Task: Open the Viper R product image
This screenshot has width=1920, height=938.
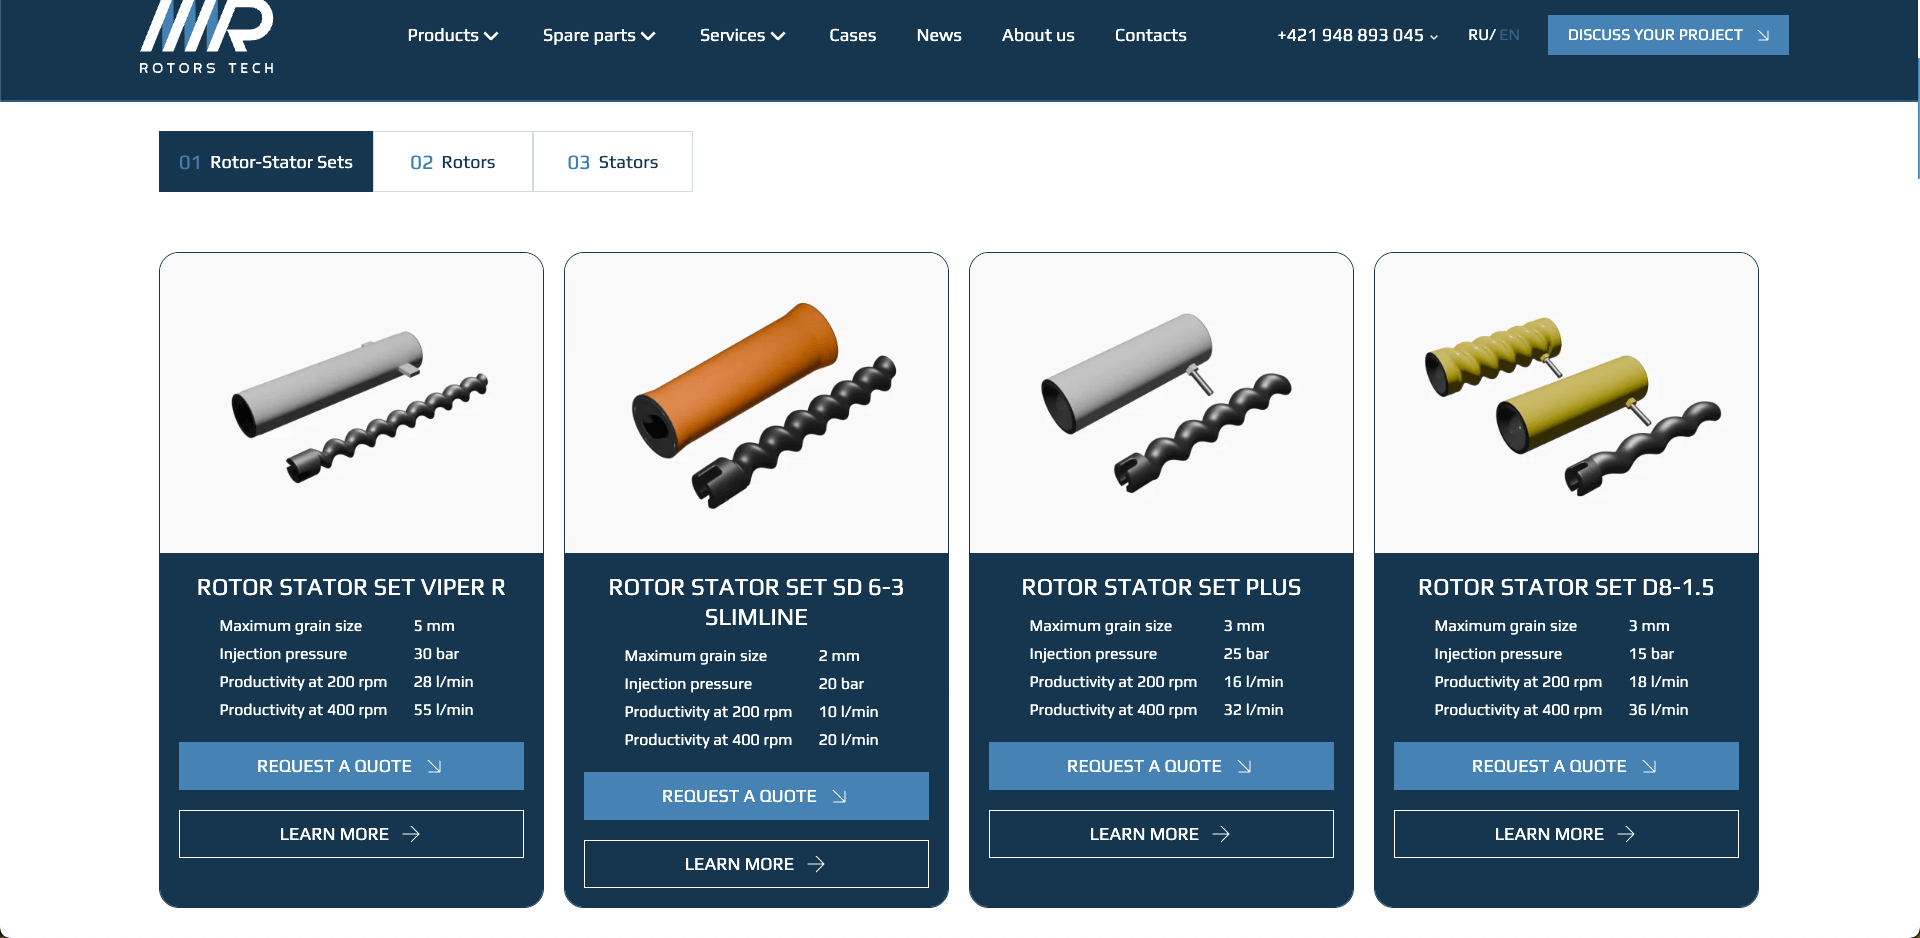Action: coord(351,403)
